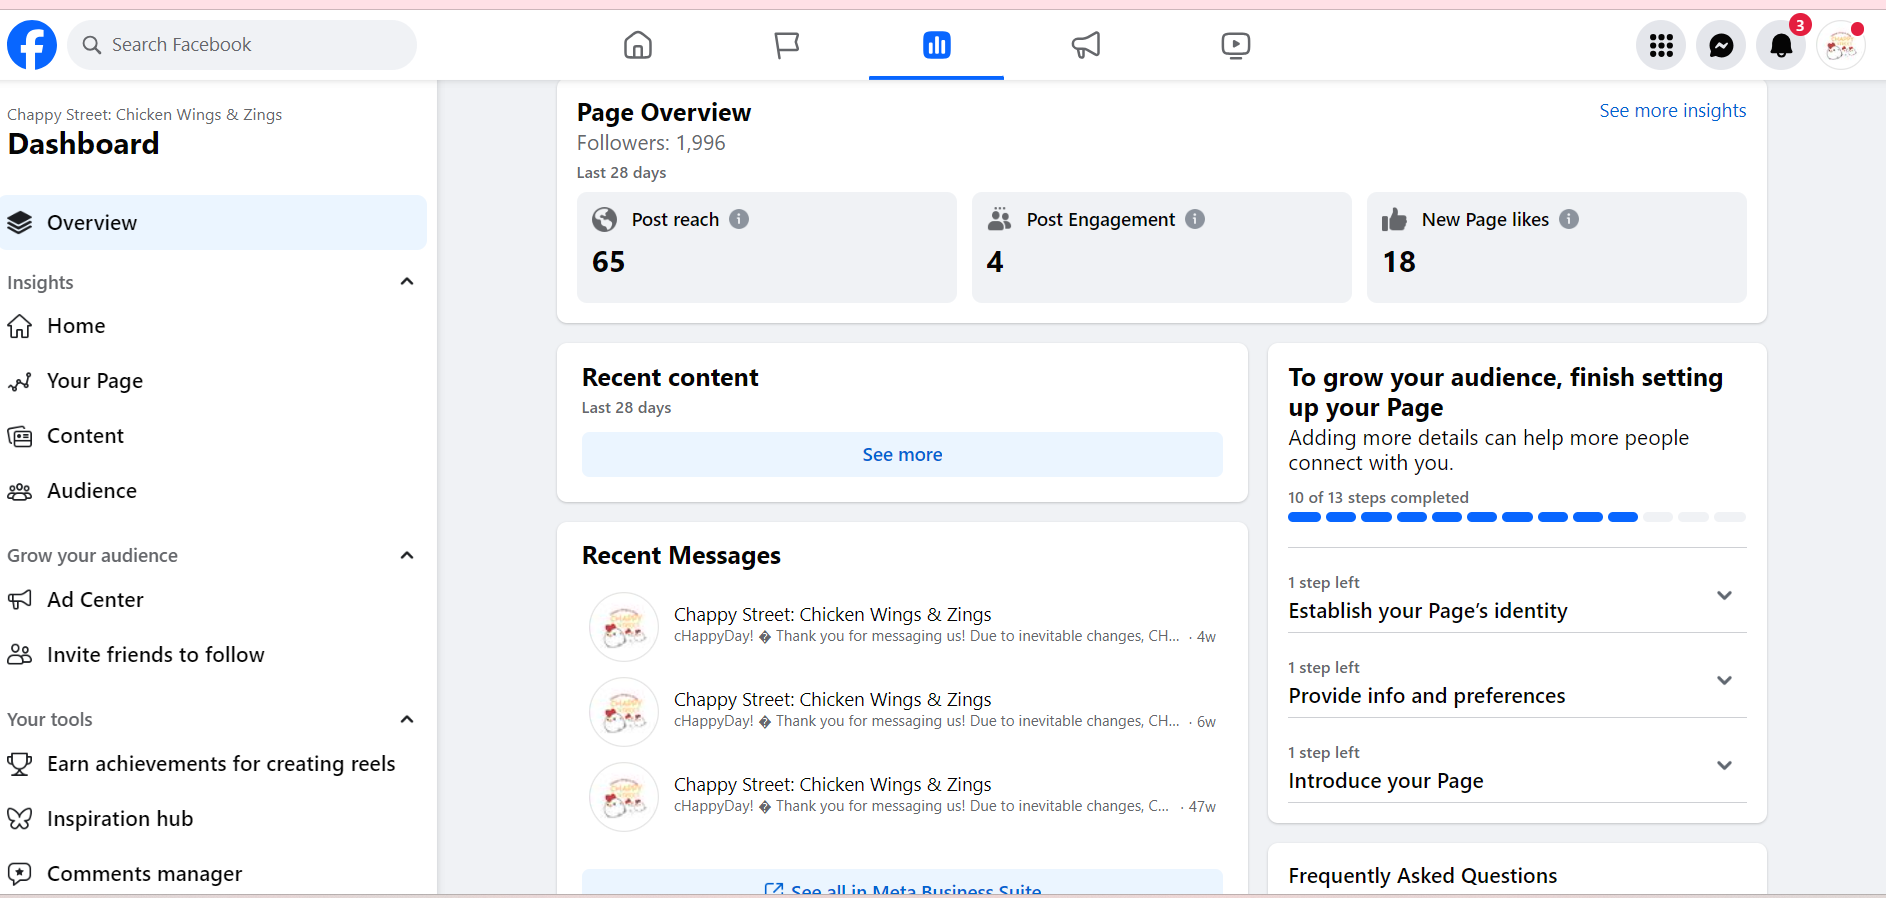Expand Establish your Page's identity step
The height and width of the screenshot is (898, 1886).
pyautogui.click(x=1724, y=596)
